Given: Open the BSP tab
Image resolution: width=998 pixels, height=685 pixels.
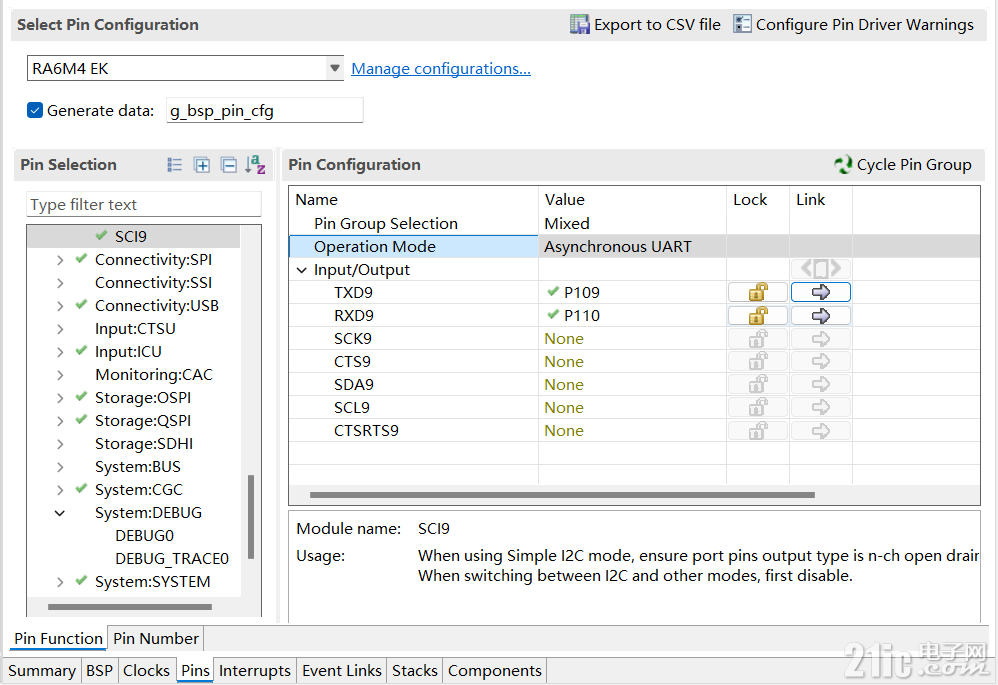Looking at the screenshot, I should tap(99, 670).
